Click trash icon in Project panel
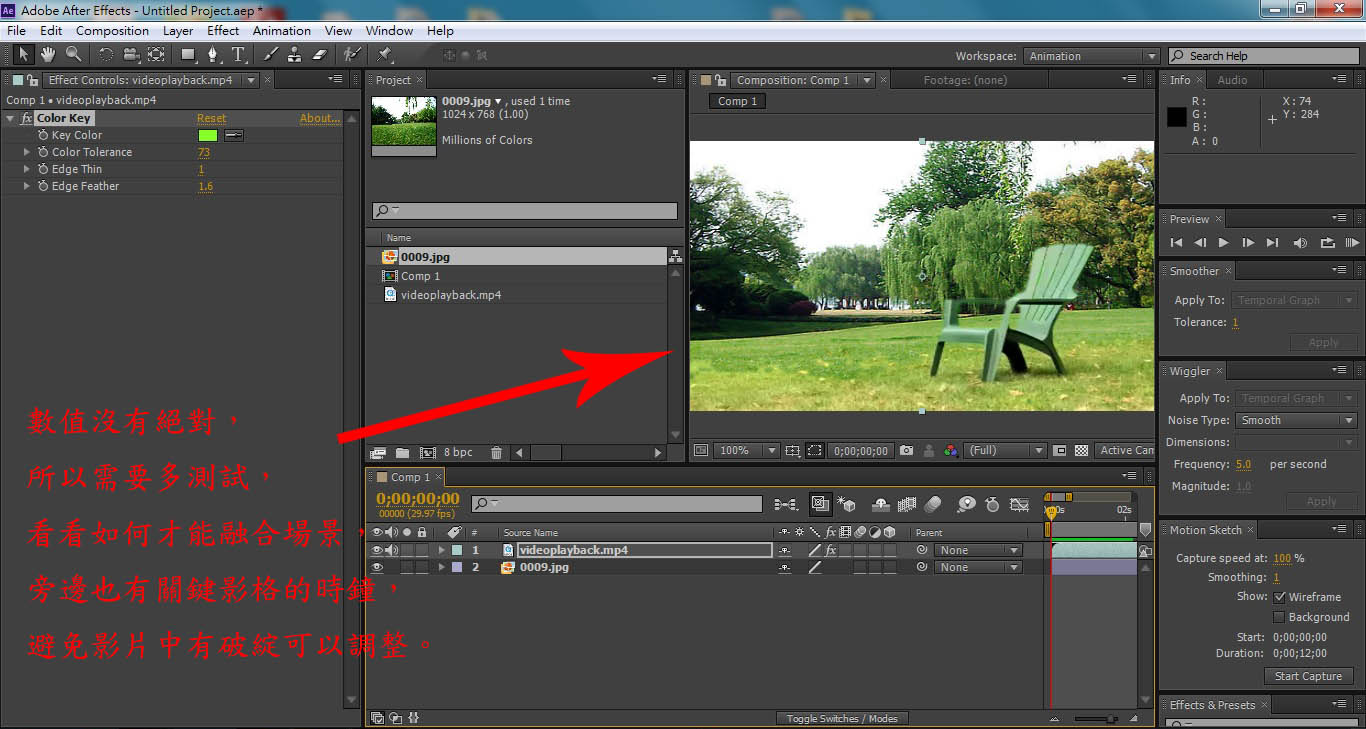Viewport: 1366px width, 729px height. (x=497, y=453)
